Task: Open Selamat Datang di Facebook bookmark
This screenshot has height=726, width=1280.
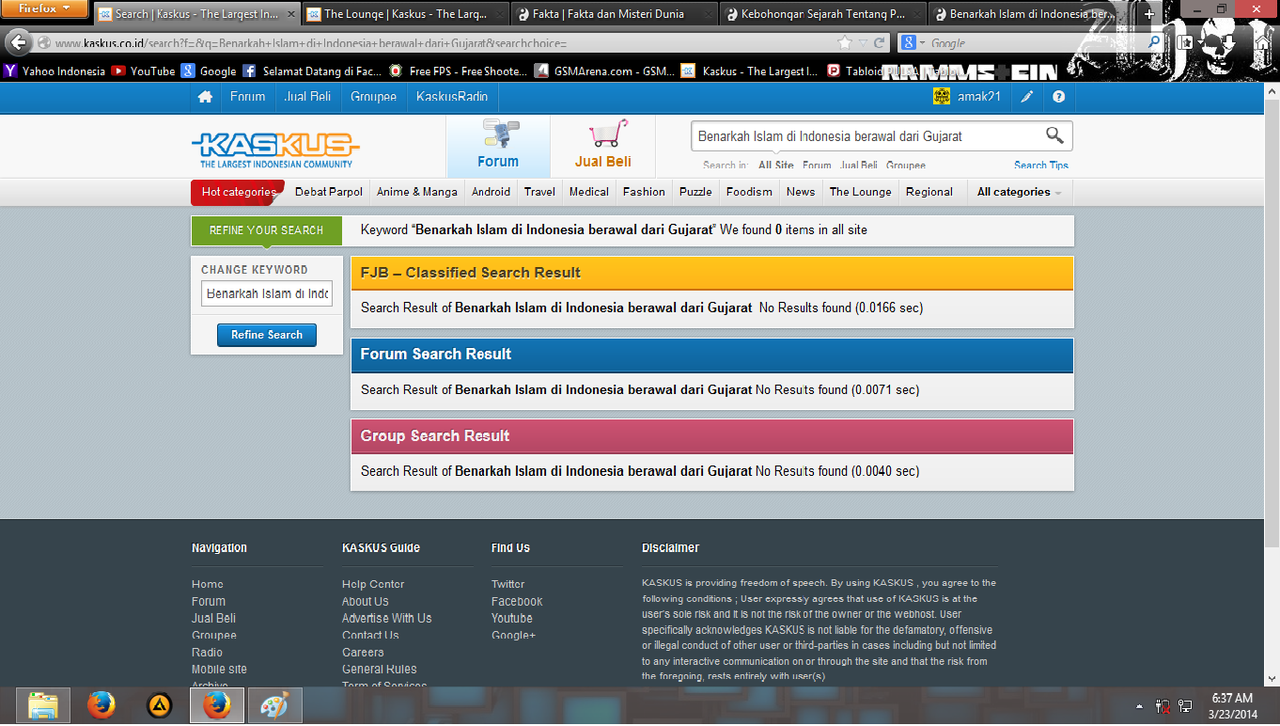Action: coord(311,71)
